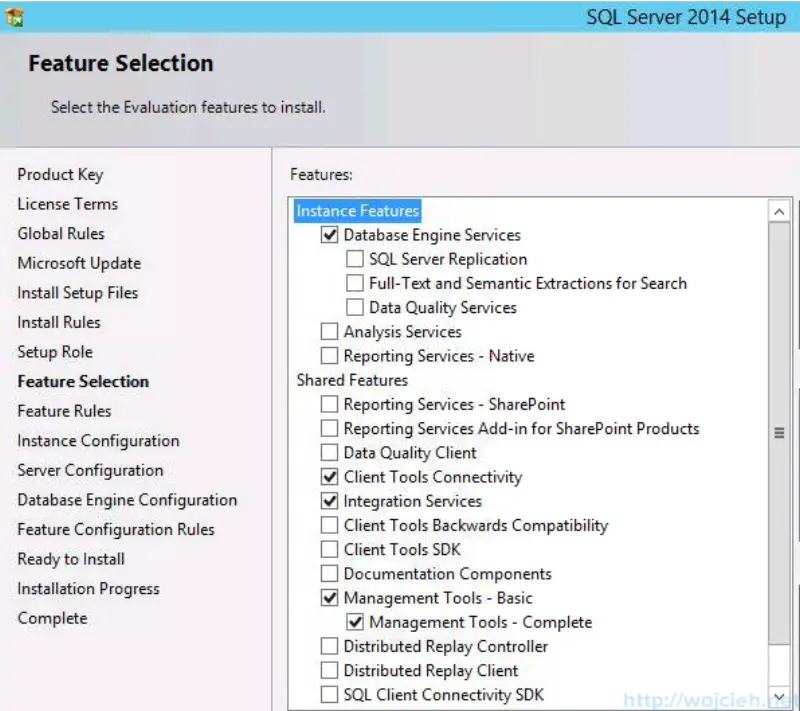800x711 pixels.
Task: Check Client Tools Backwards Compatibility
Action: click(x=330, y=525)
